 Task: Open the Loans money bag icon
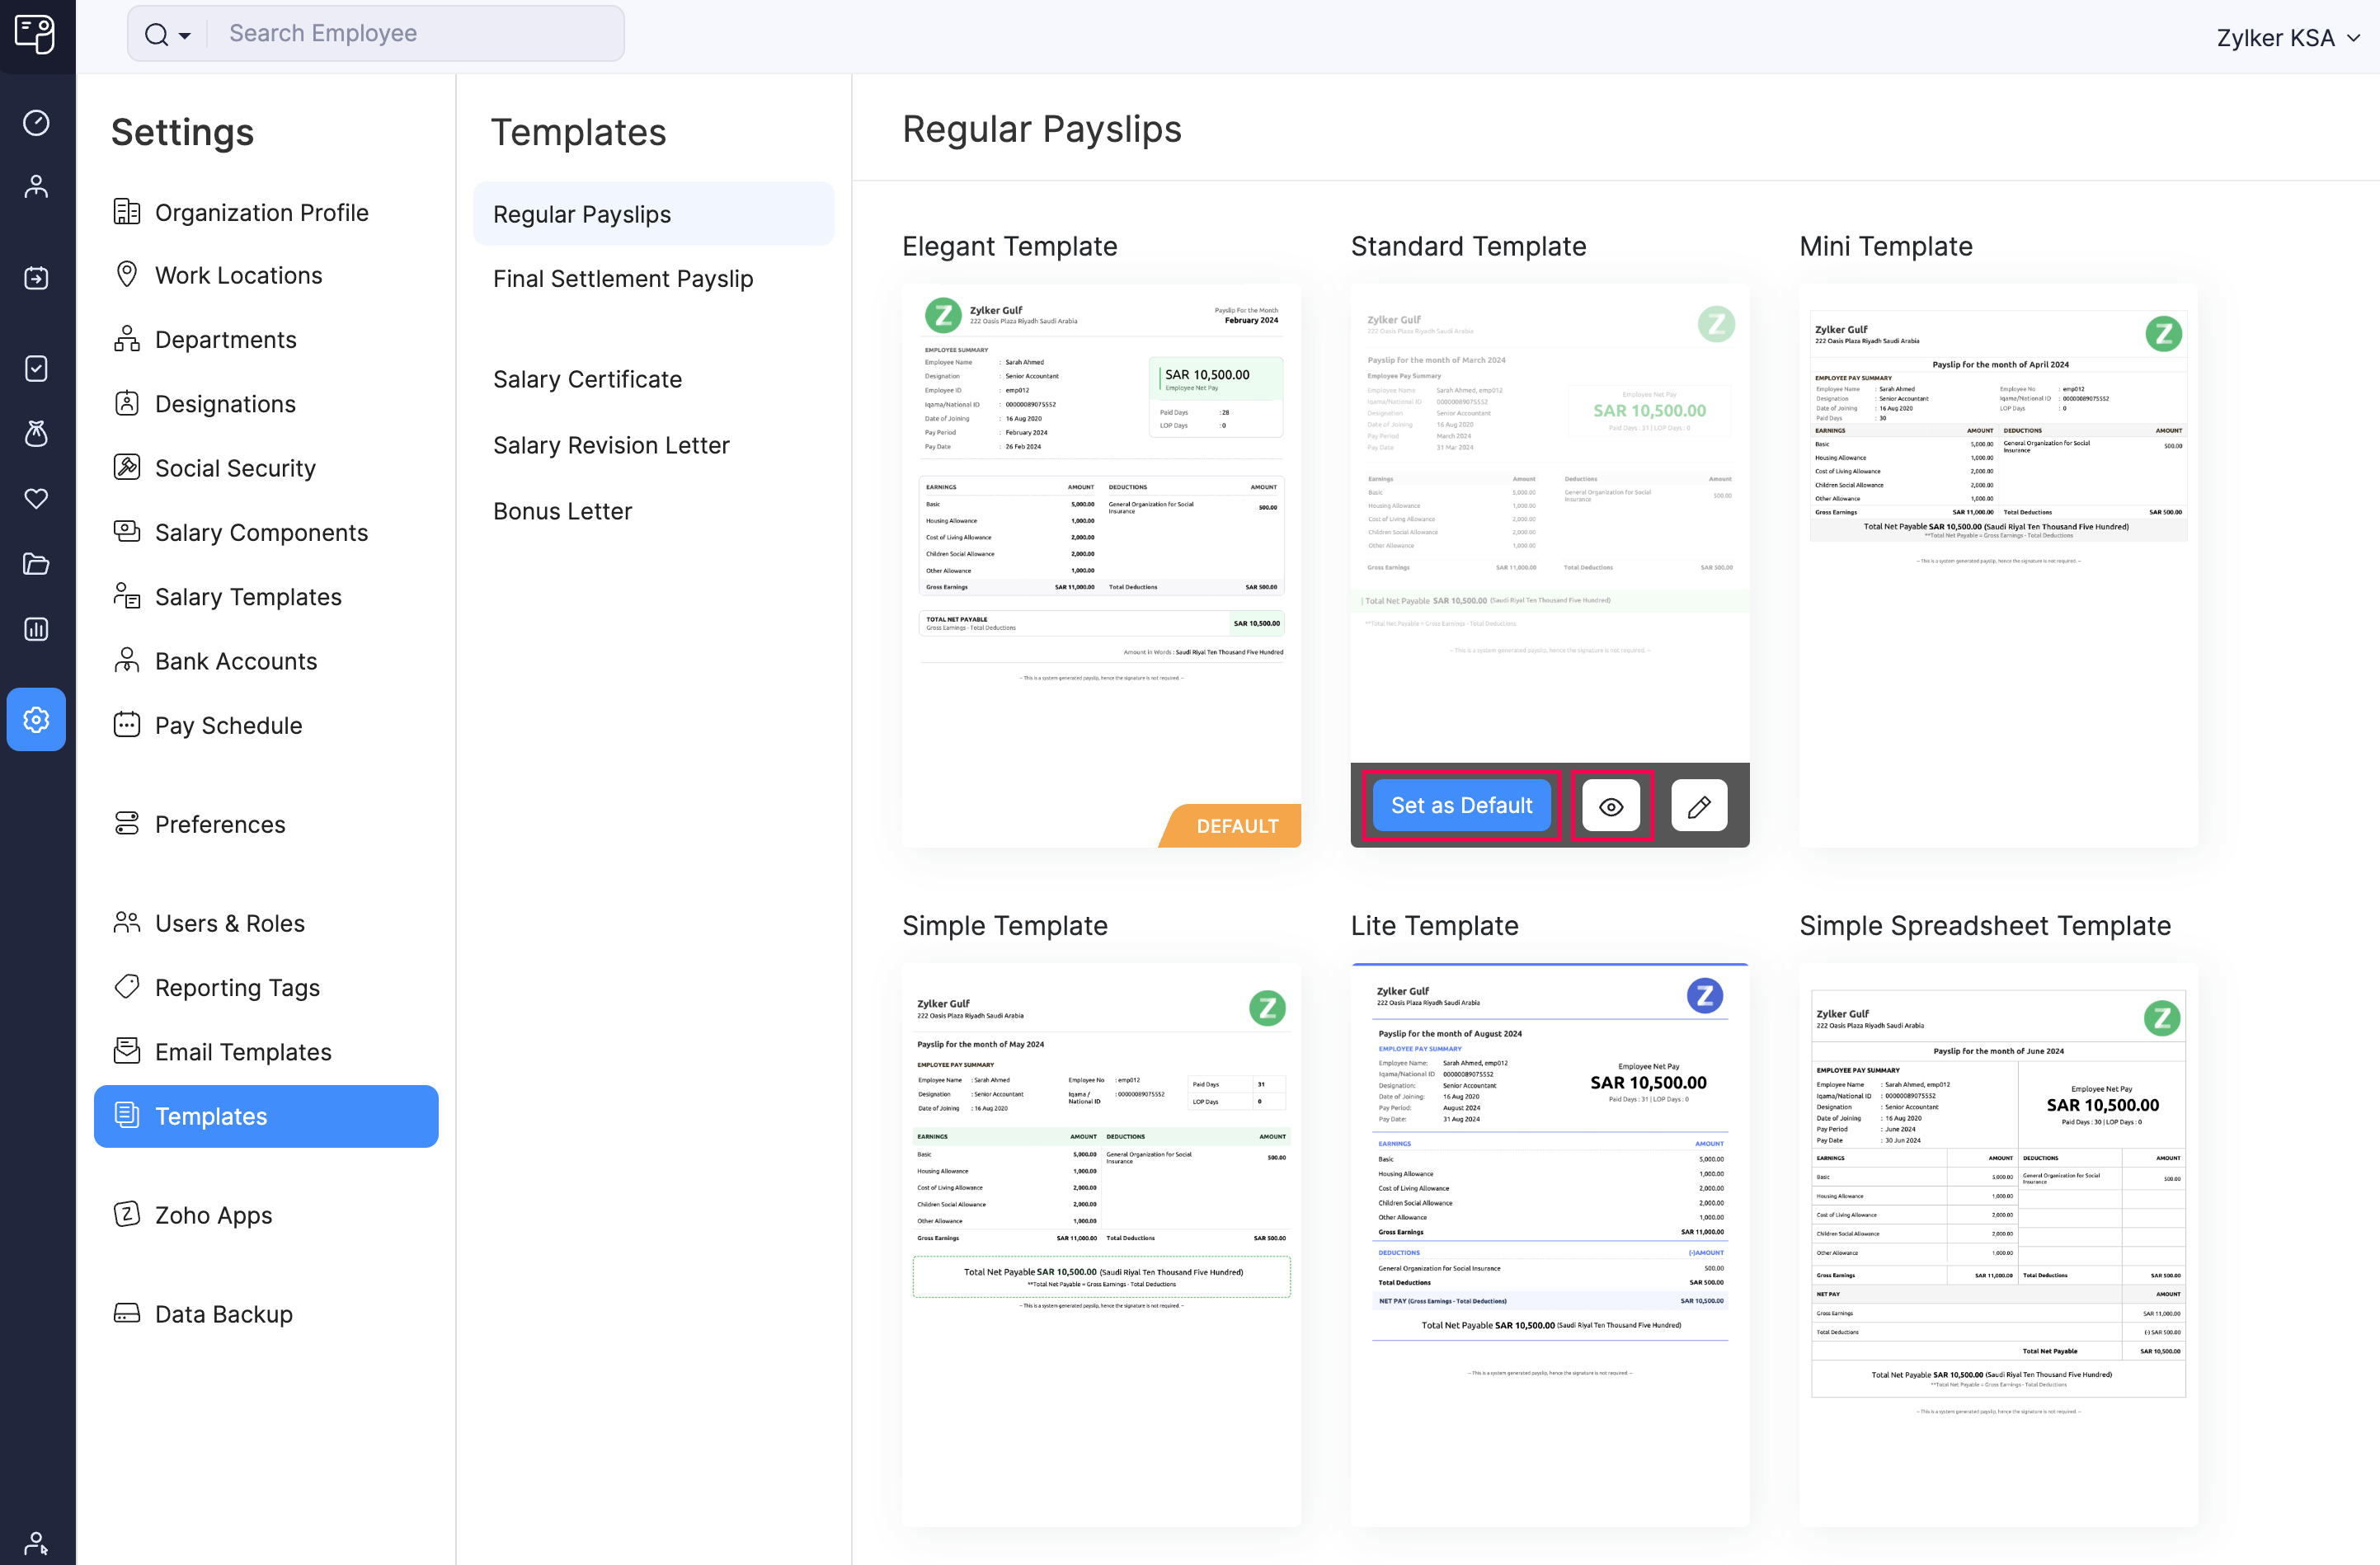tap(36, 433)
